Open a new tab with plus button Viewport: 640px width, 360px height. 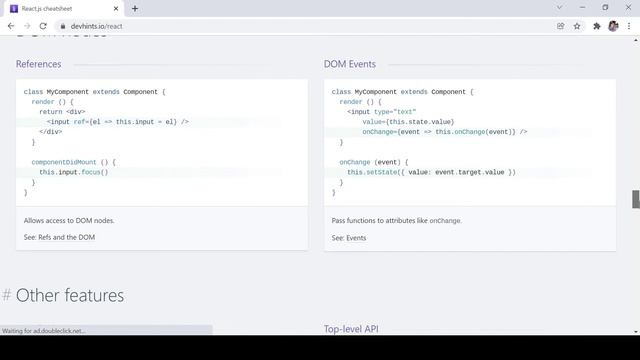pos(135,9)
